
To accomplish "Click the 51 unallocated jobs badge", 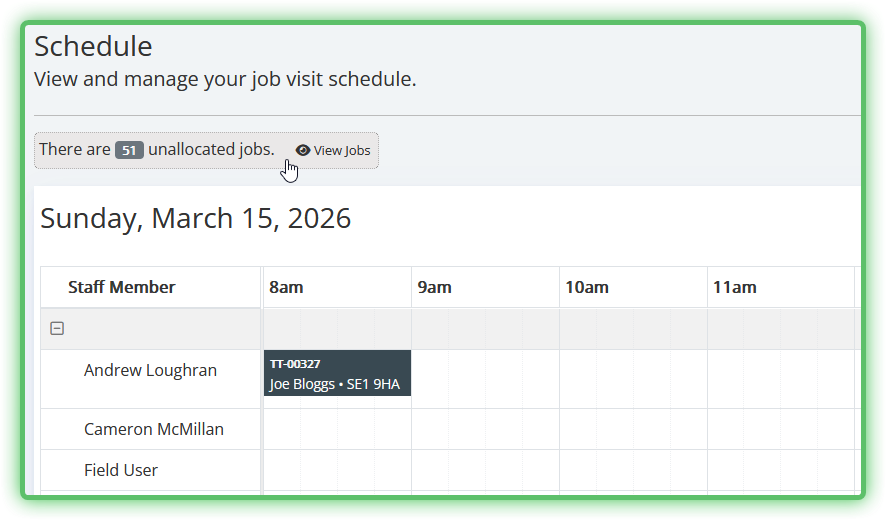I will tap(129, 150).
